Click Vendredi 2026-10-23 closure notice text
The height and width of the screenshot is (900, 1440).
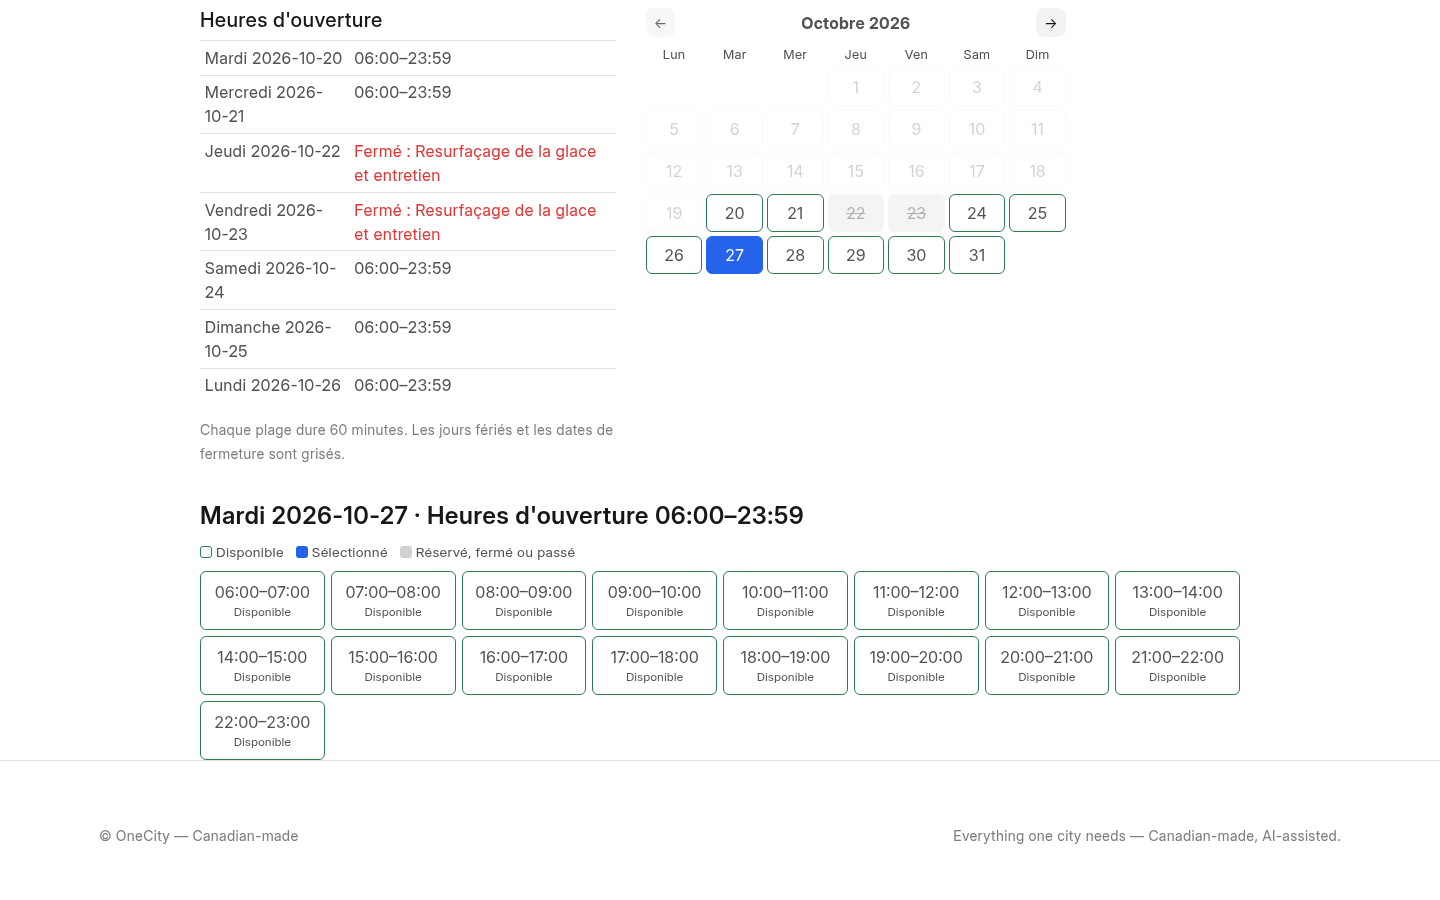pos(475,222)
